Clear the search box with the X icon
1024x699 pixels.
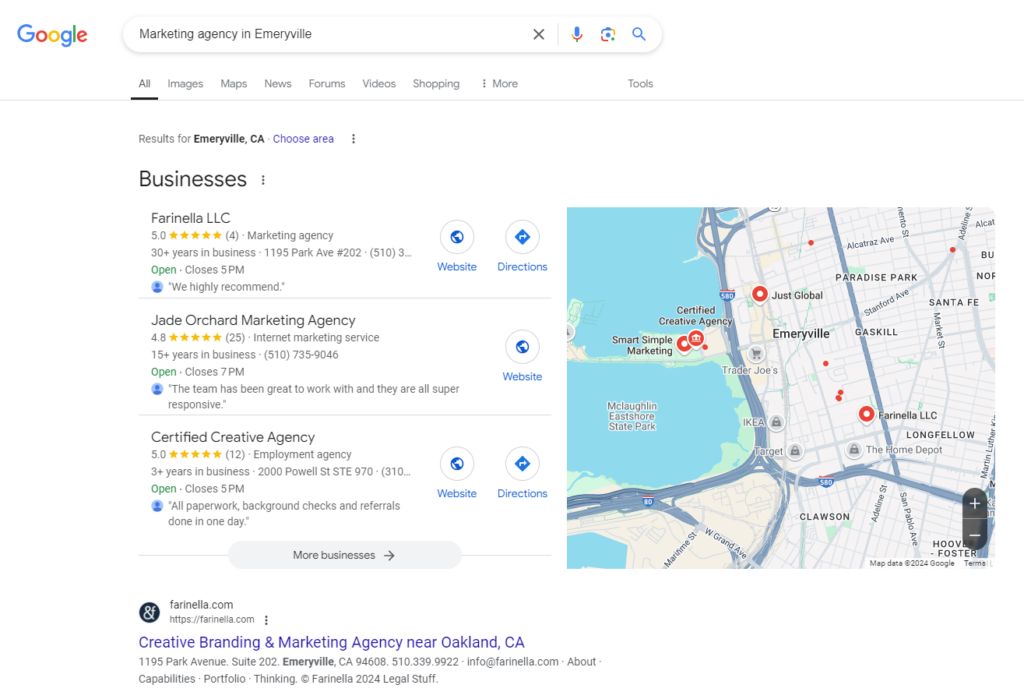tap(539, 33)
